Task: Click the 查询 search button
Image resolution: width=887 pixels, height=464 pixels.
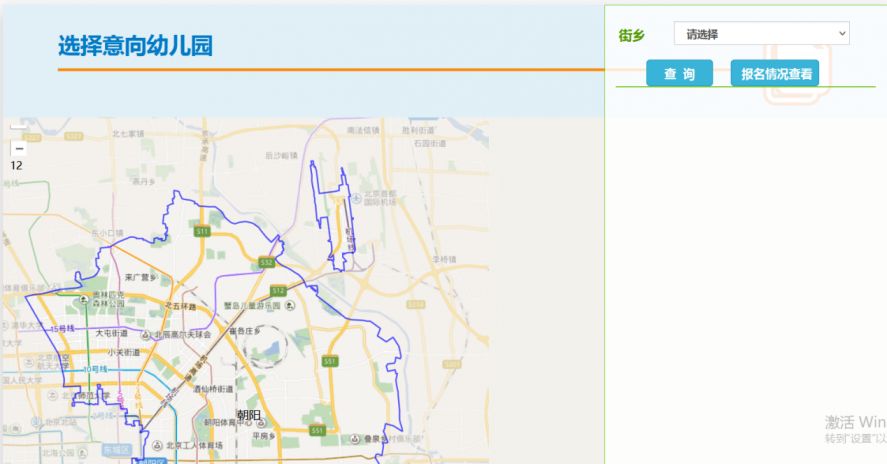Action: 679,74
